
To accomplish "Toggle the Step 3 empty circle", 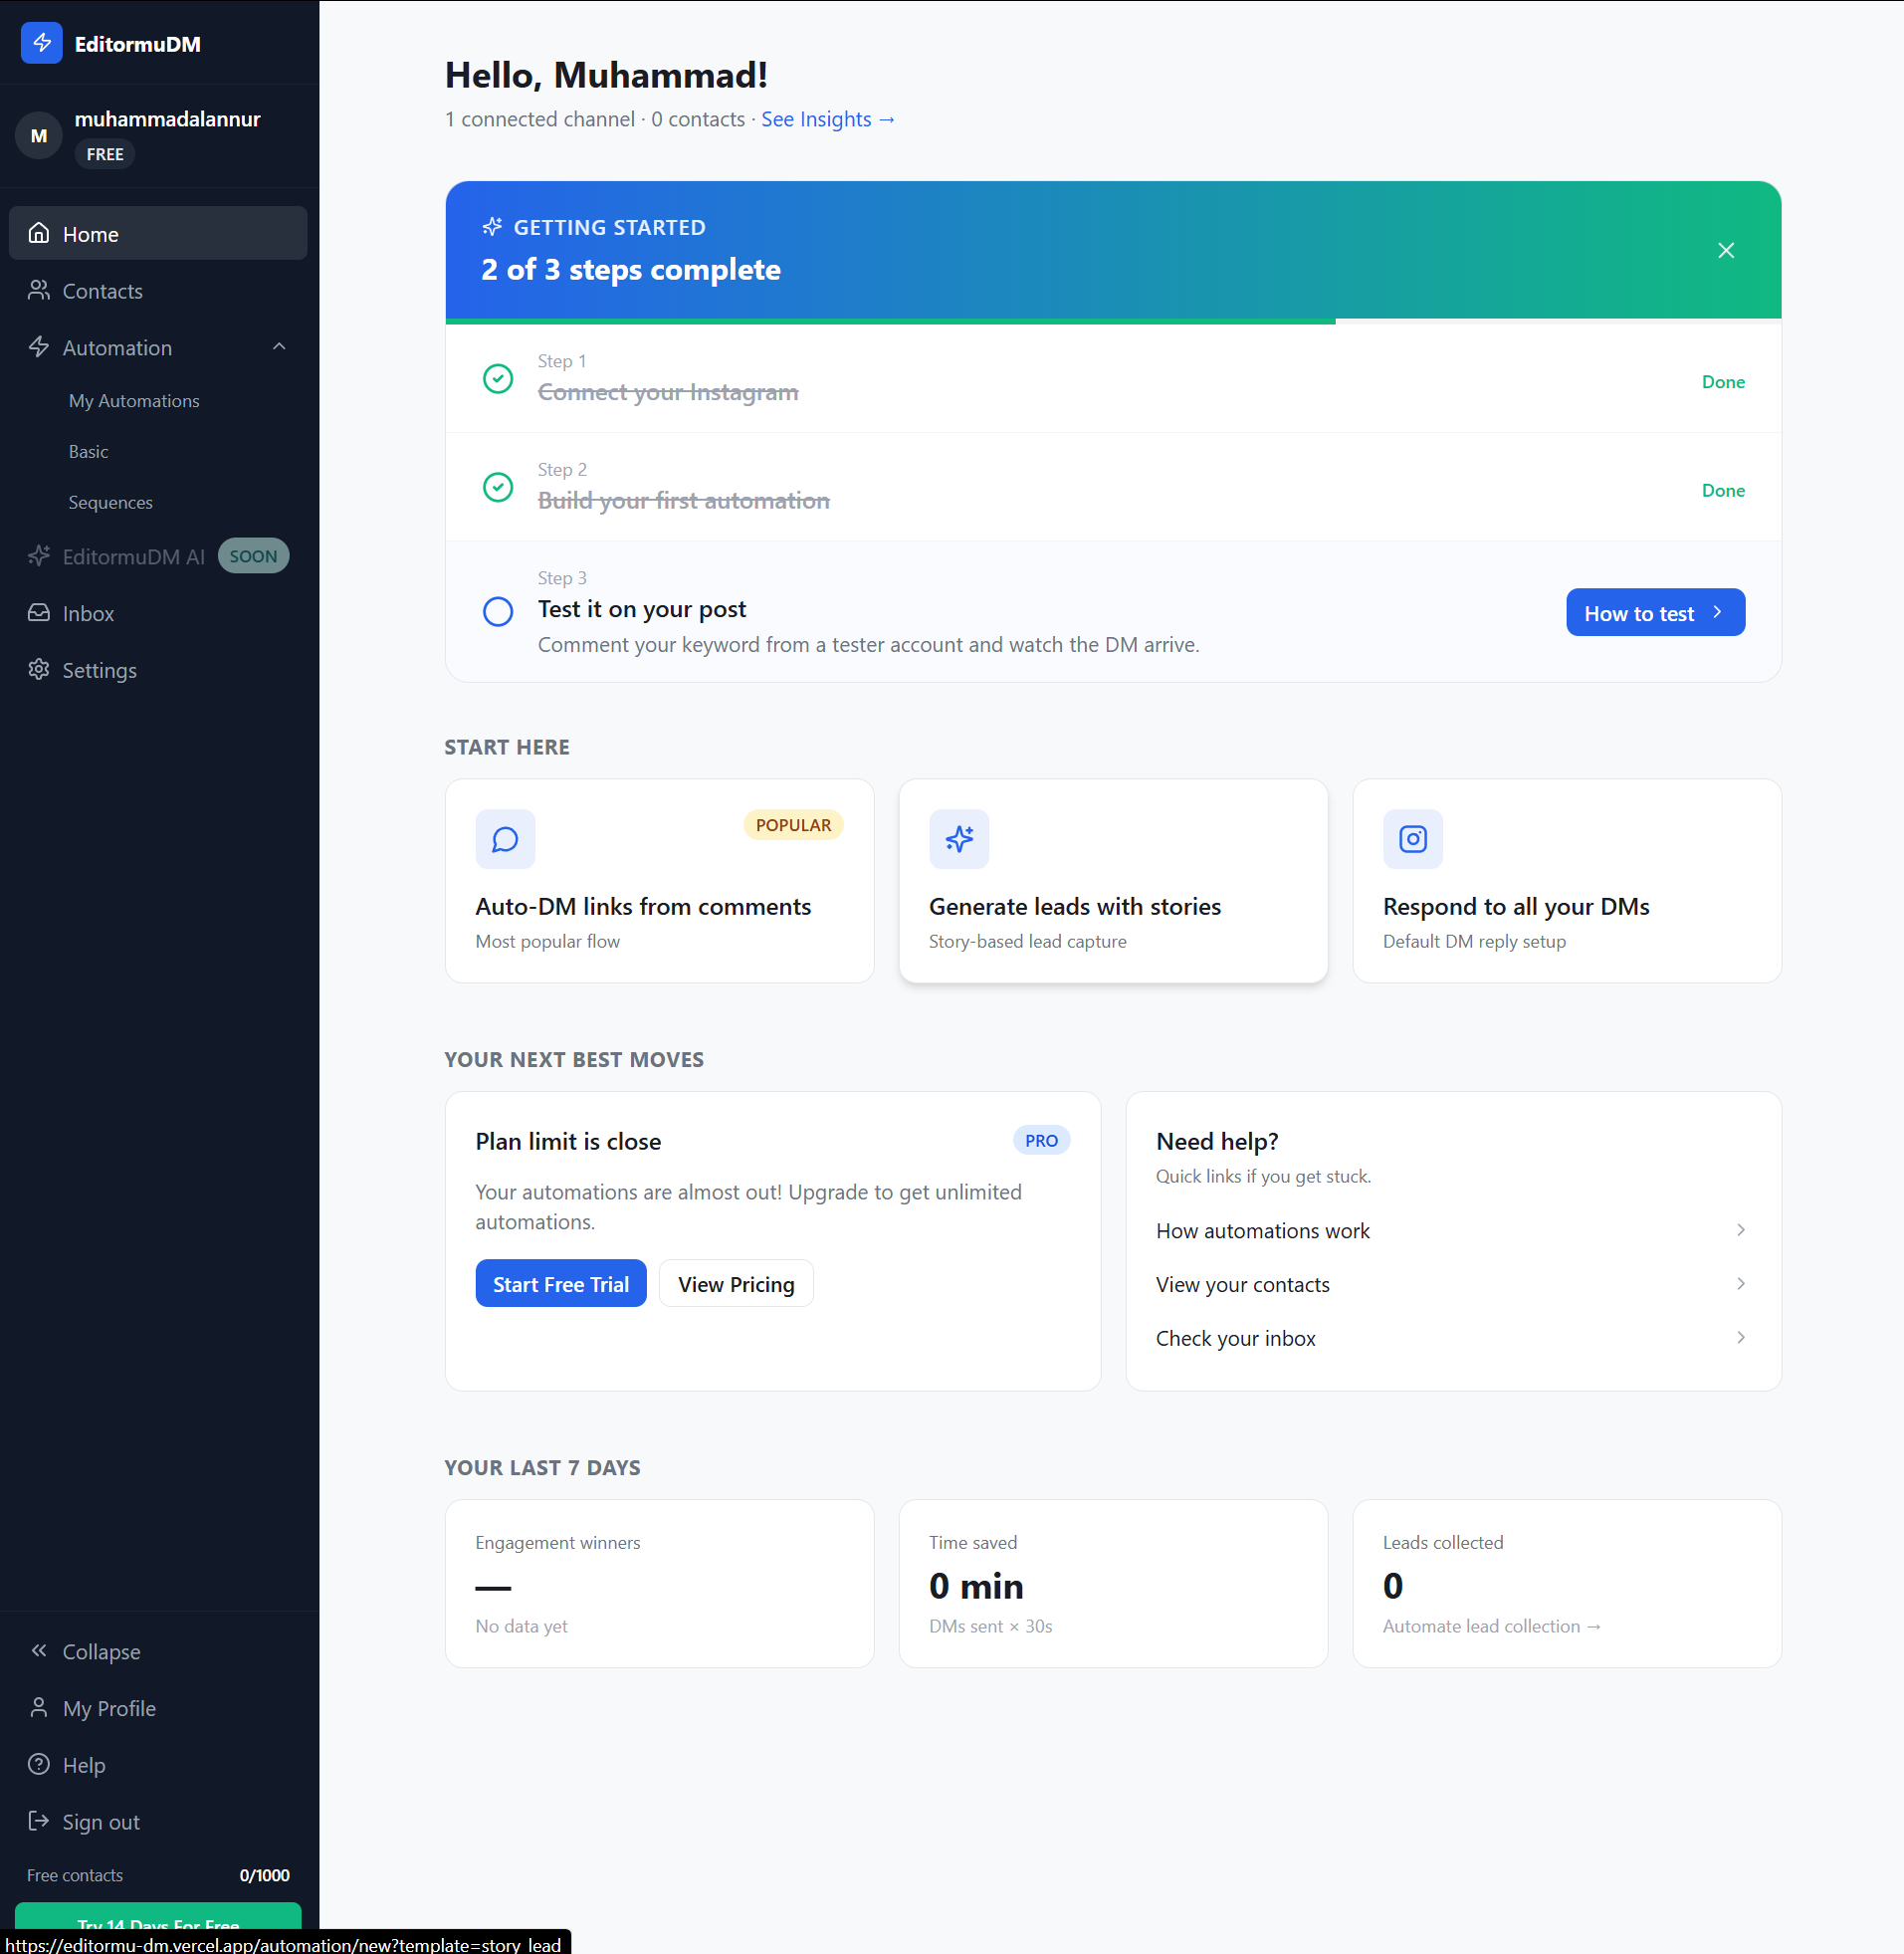I will click(498, 611).
